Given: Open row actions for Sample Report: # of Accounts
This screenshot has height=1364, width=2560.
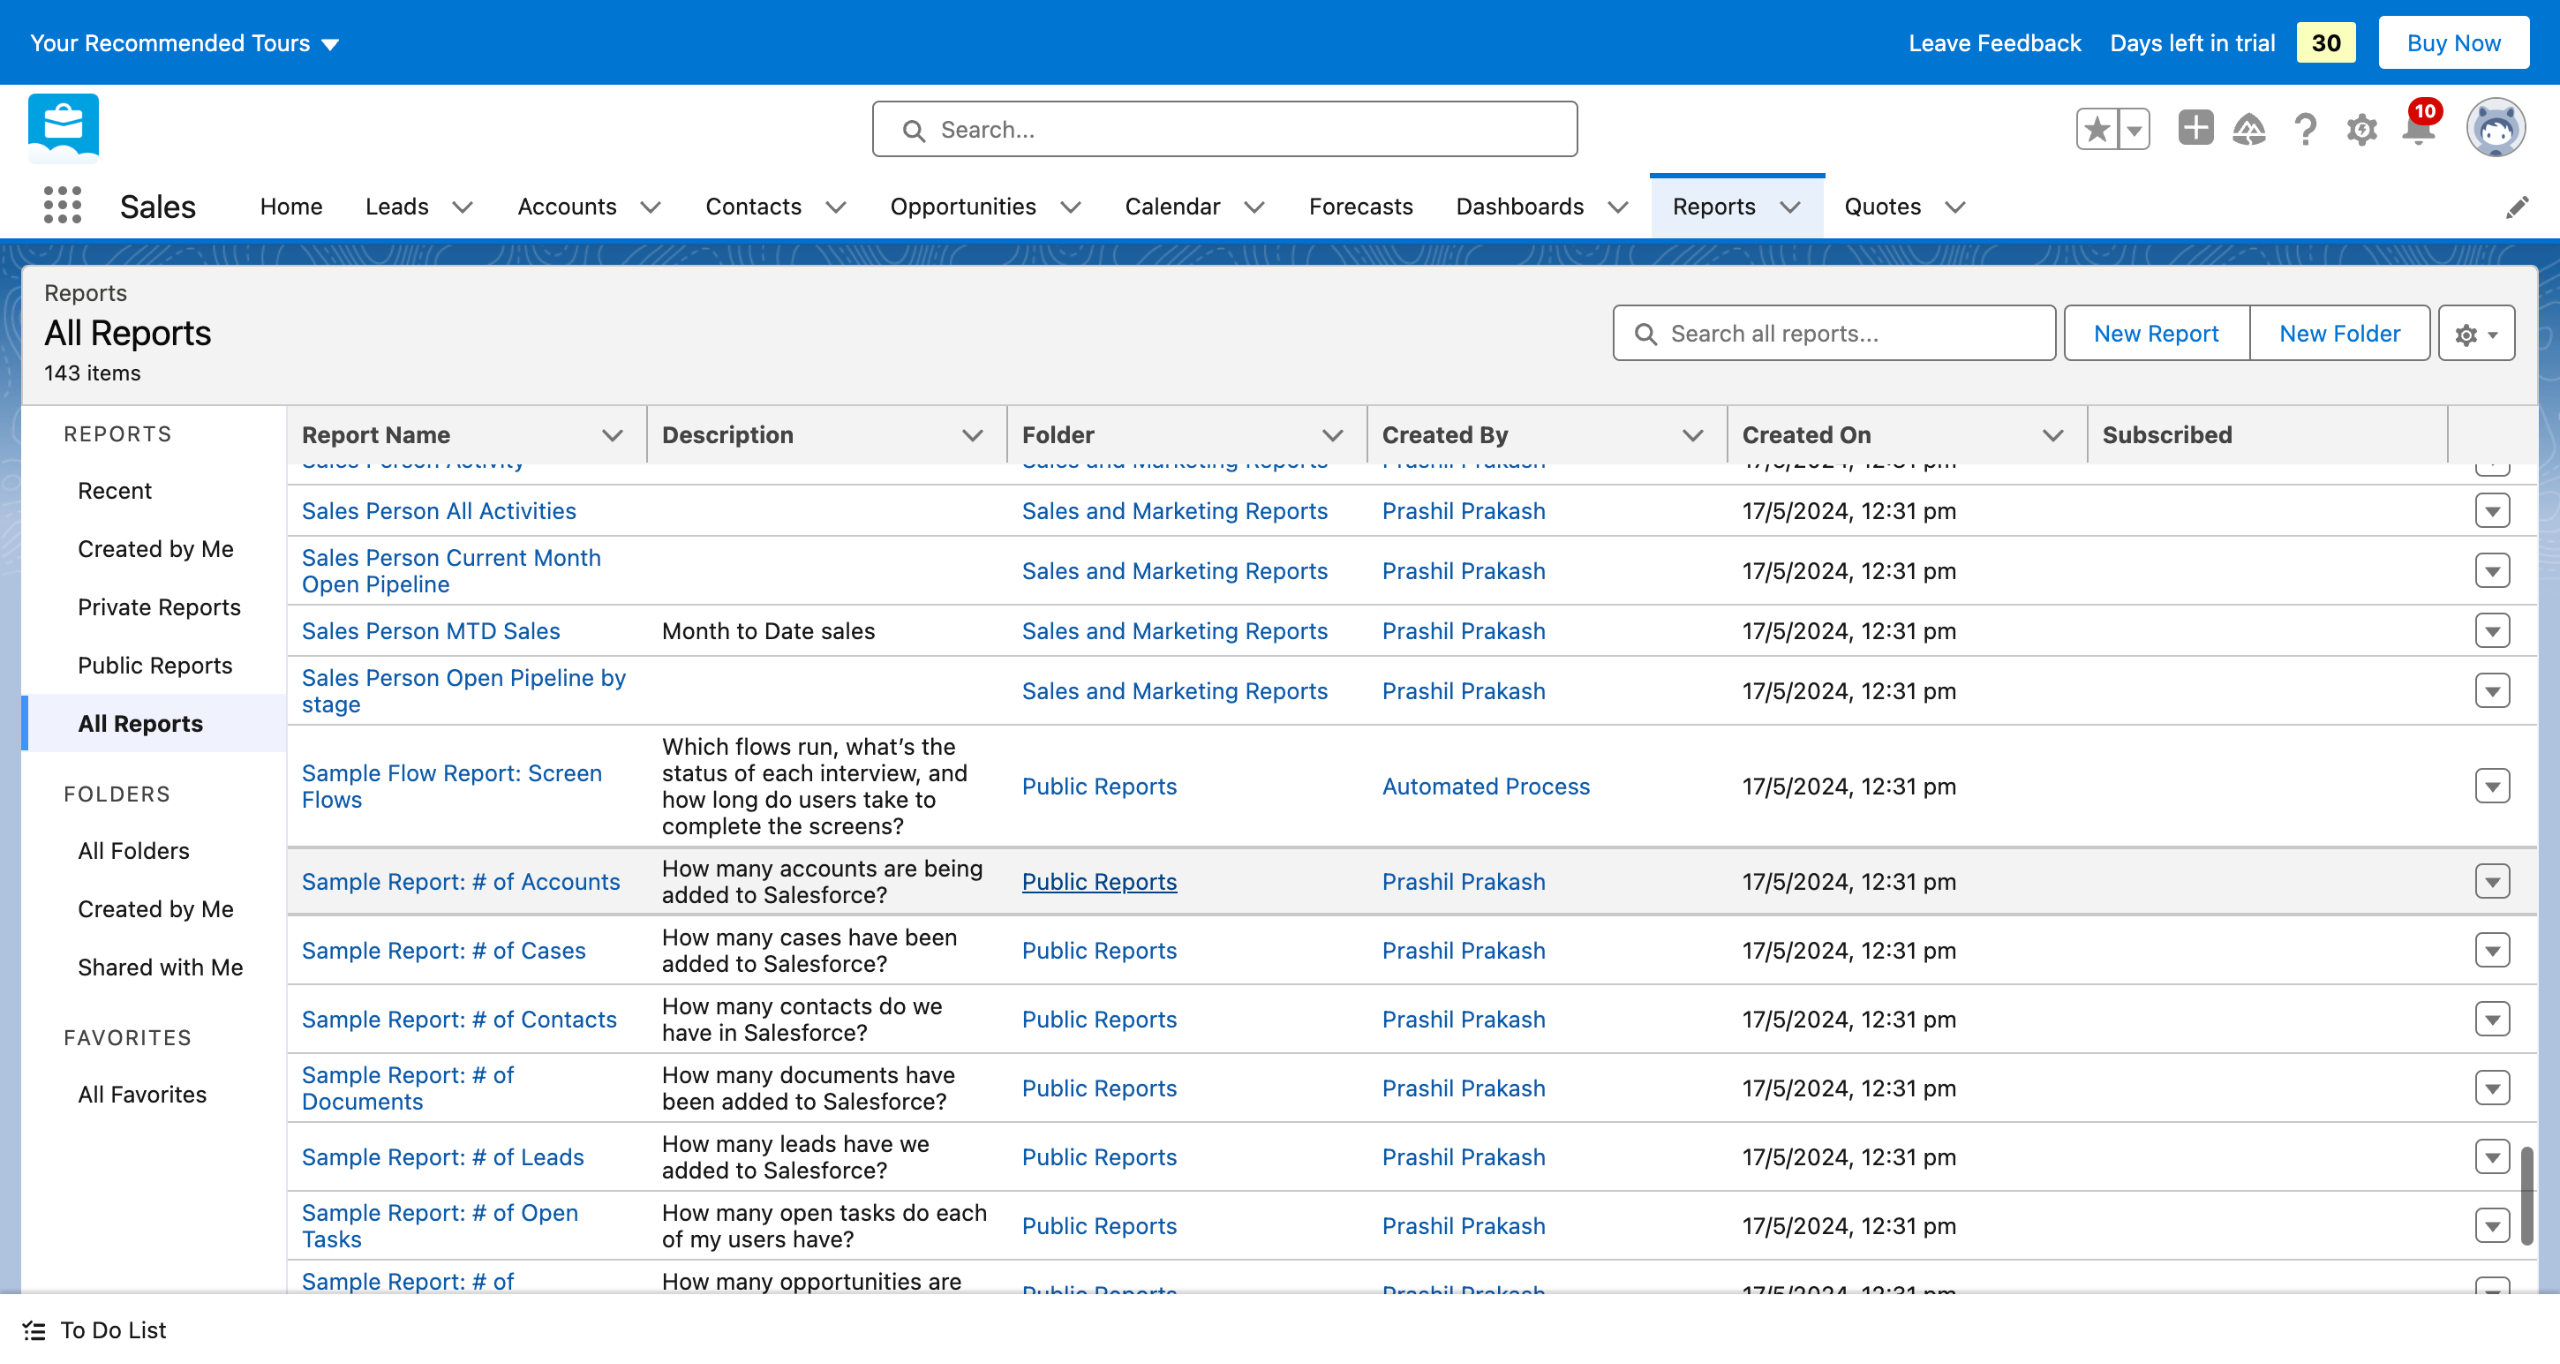Looking at the screenshot, I should (2492, 881).
